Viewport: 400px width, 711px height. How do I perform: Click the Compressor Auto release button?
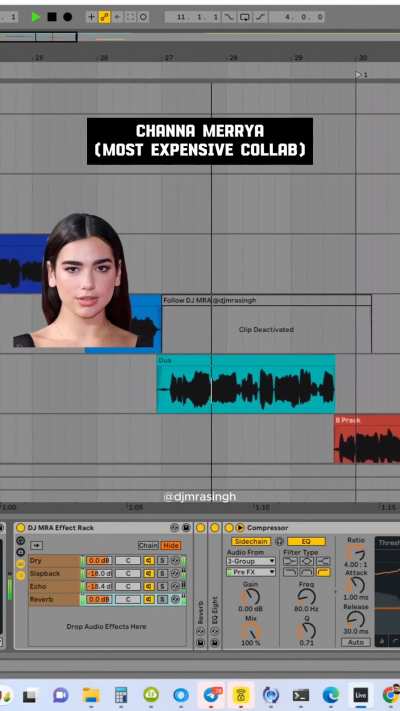click(356, 642)
